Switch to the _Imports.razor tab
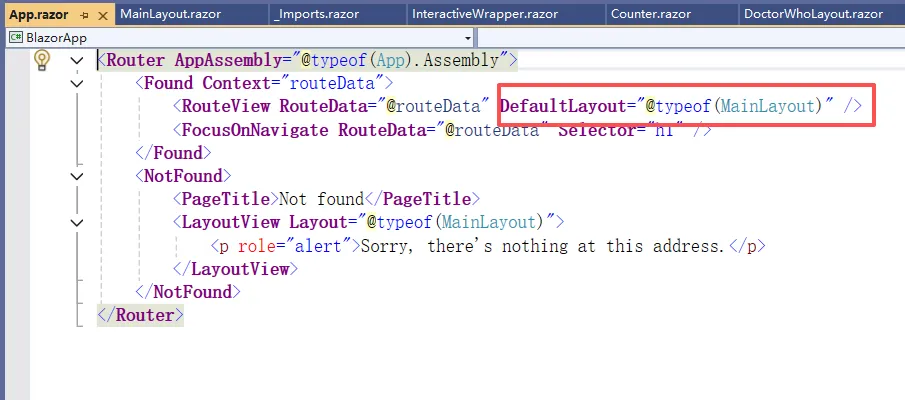The image size is (905, 400). tap(316, 14)
